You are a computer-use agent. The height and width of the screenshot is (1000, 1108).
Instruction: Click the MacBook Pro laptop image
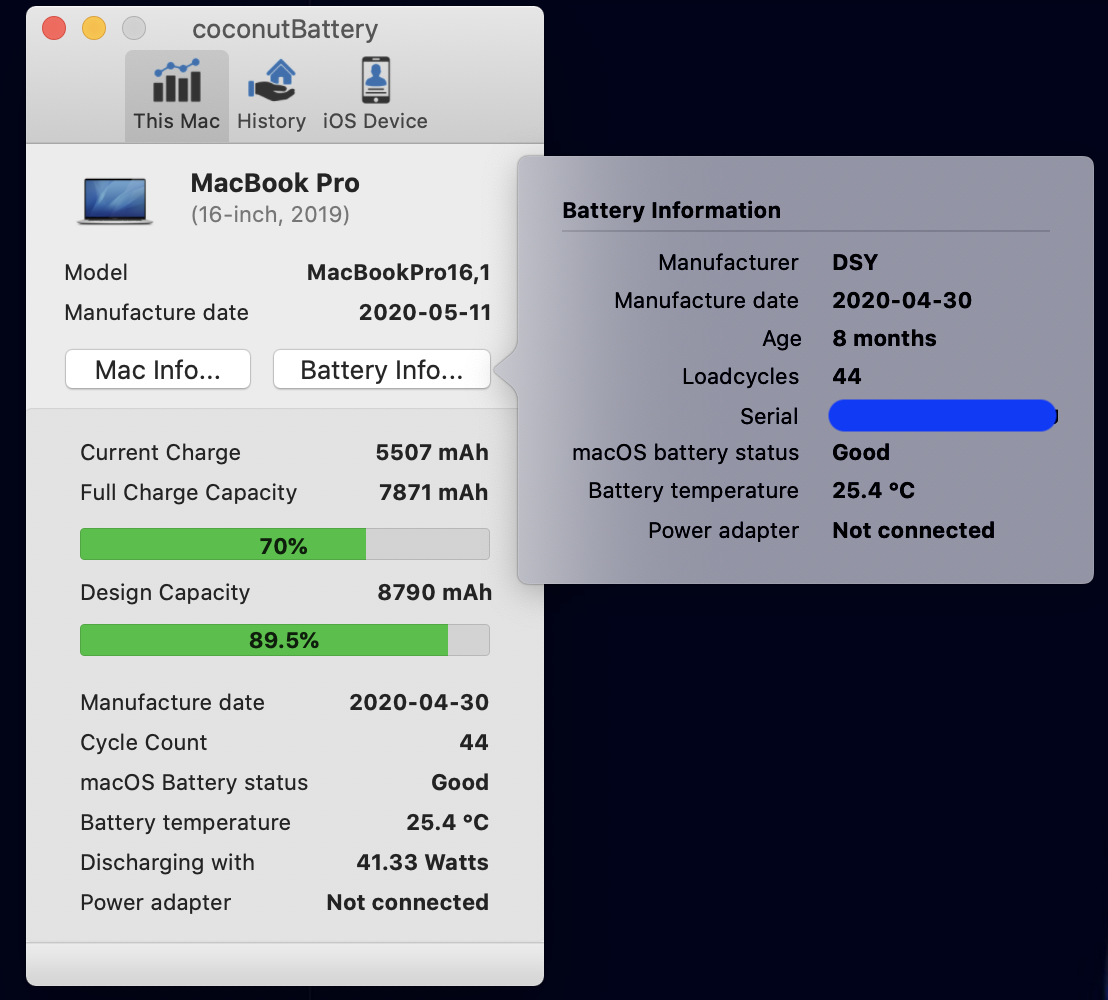(114, 200)
